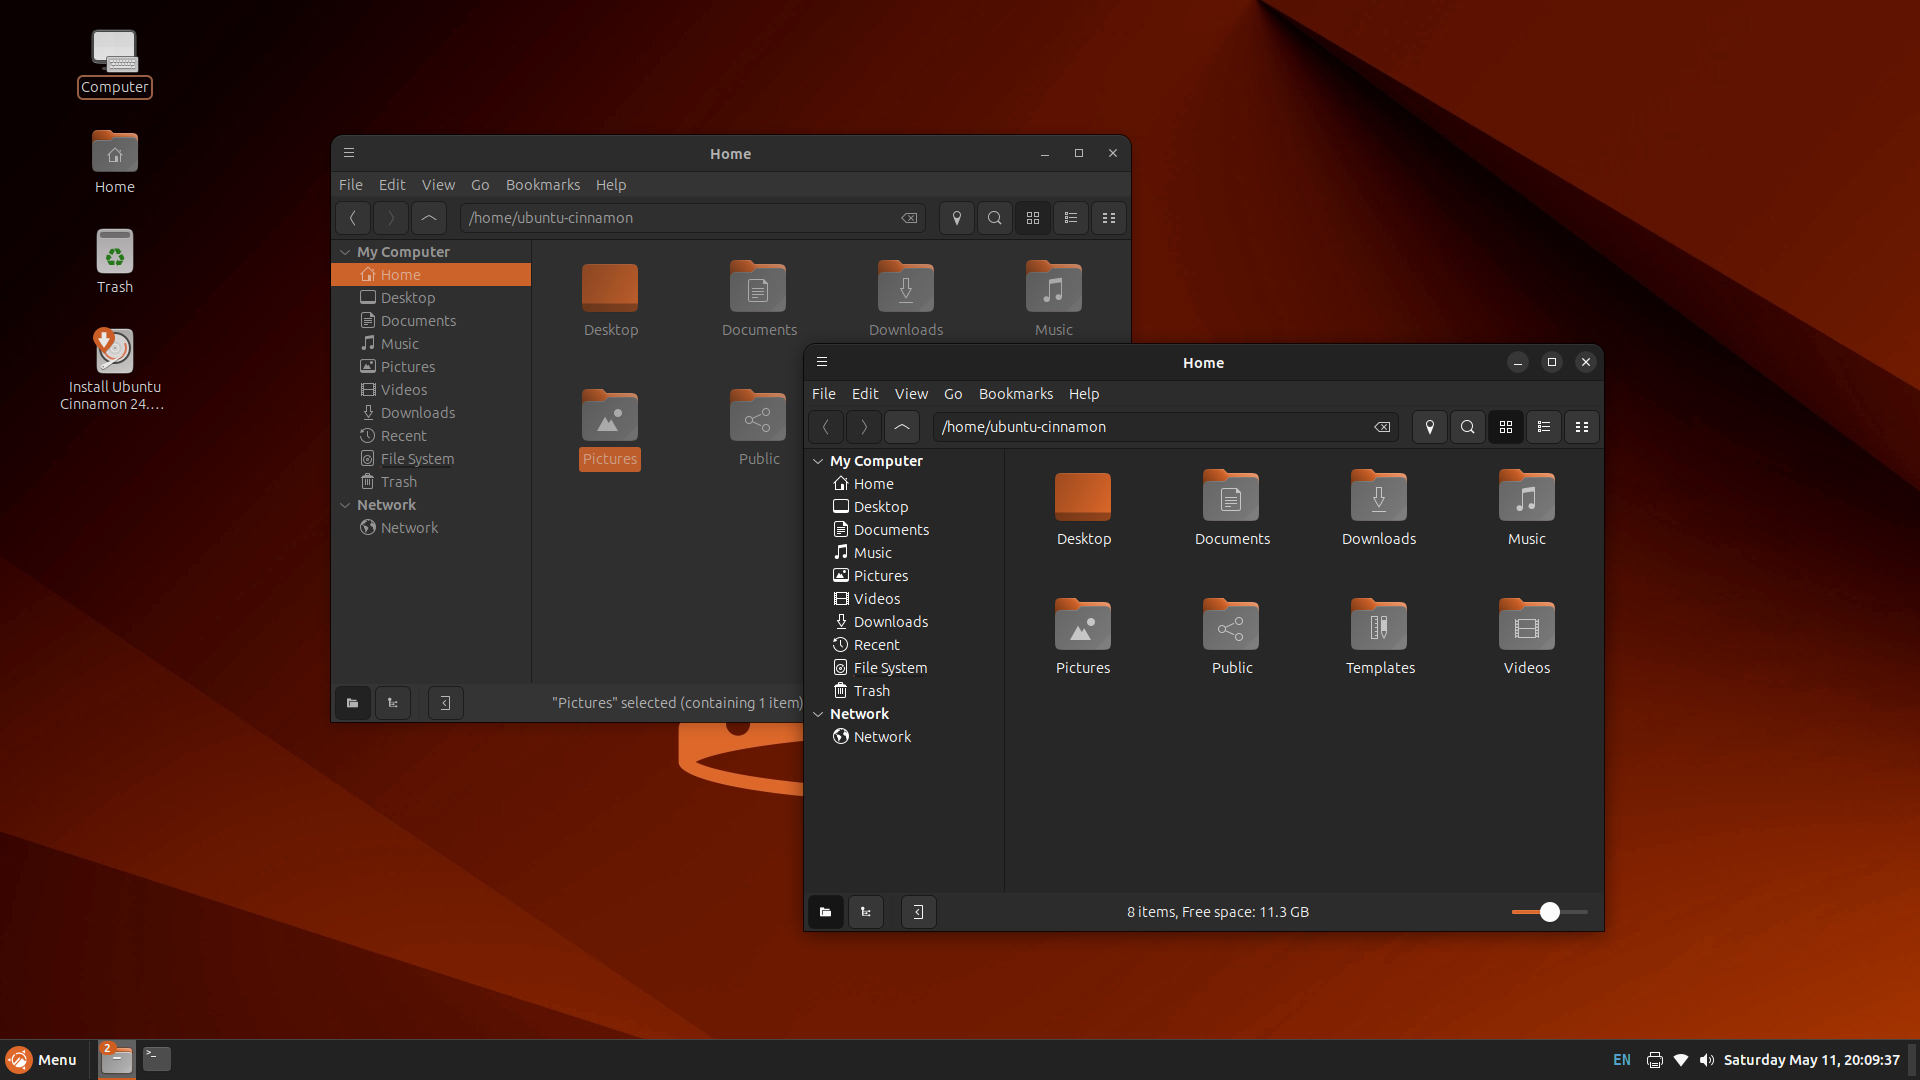Switch front window to compact view

pos(1581,427)
